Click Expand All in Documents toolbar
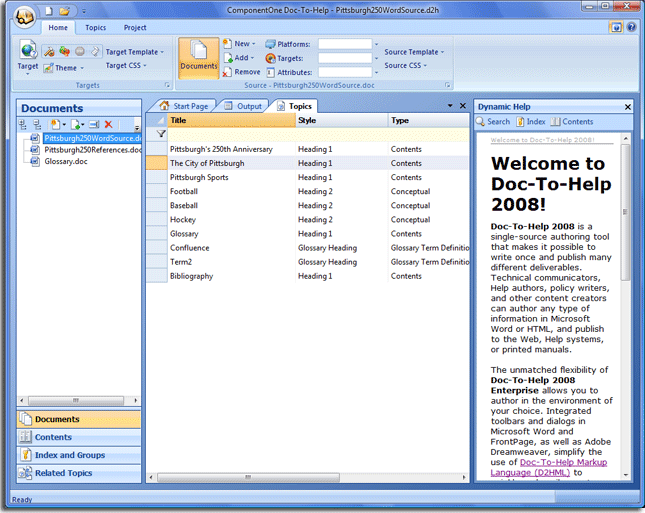The image size is (645, 513). (23, 124)
